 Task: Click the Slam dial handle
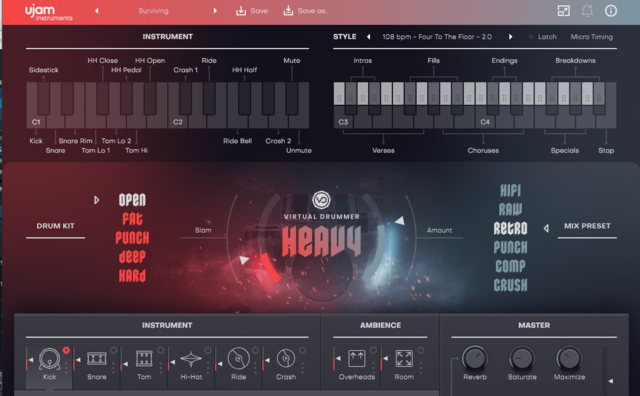coord(244,260)
